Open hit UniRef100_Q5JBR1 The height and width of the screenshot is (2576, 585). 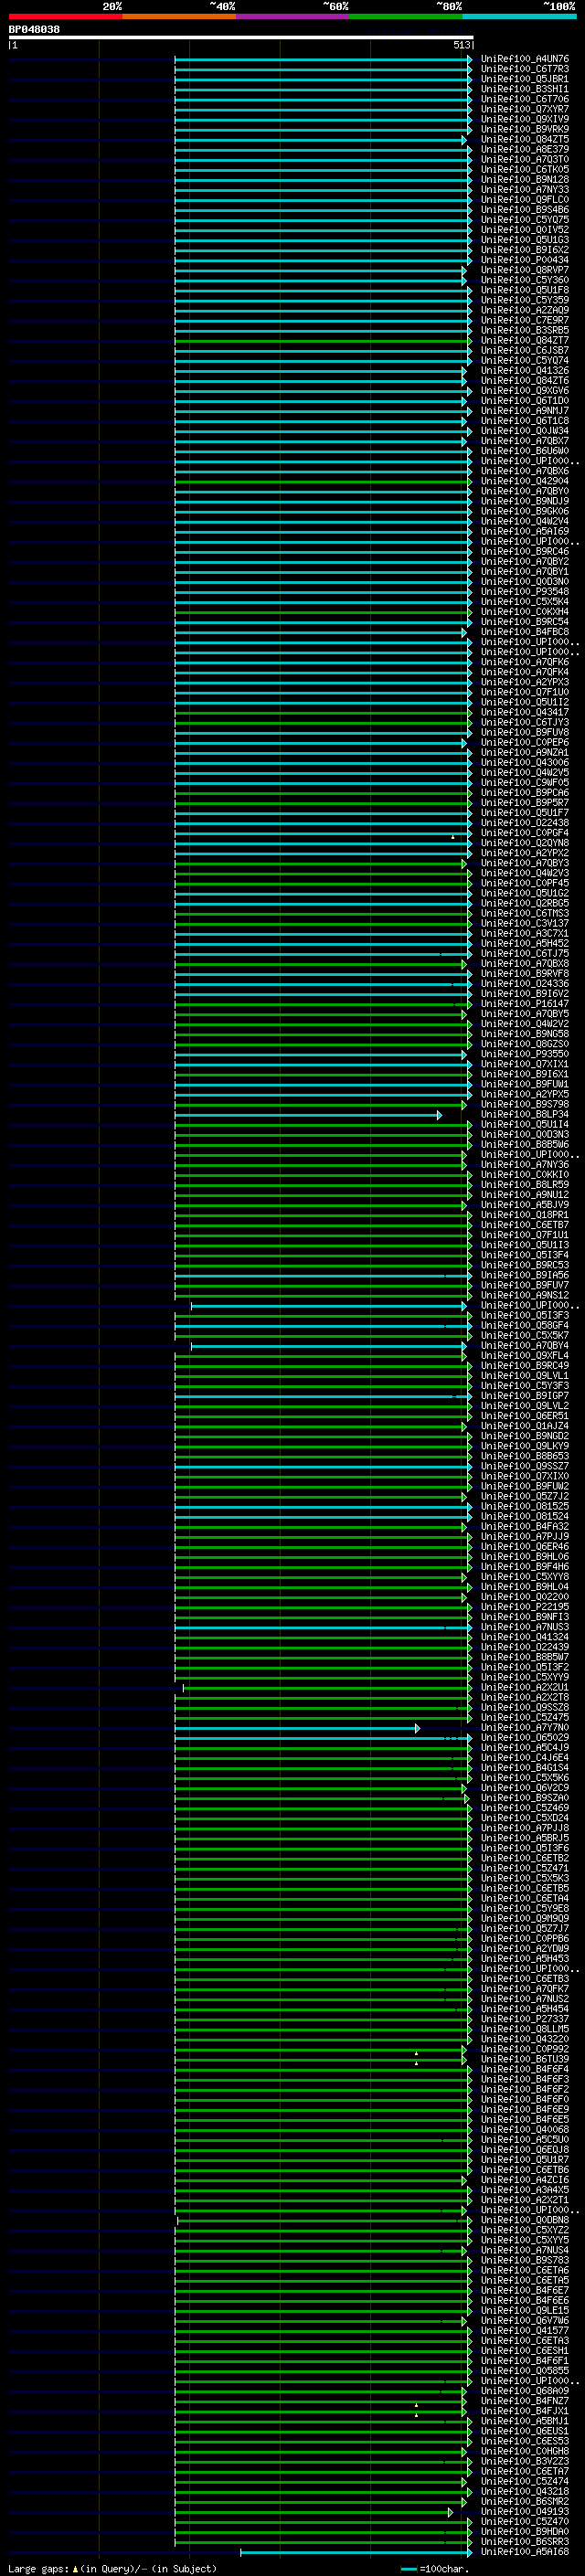(x=524, y=79)
